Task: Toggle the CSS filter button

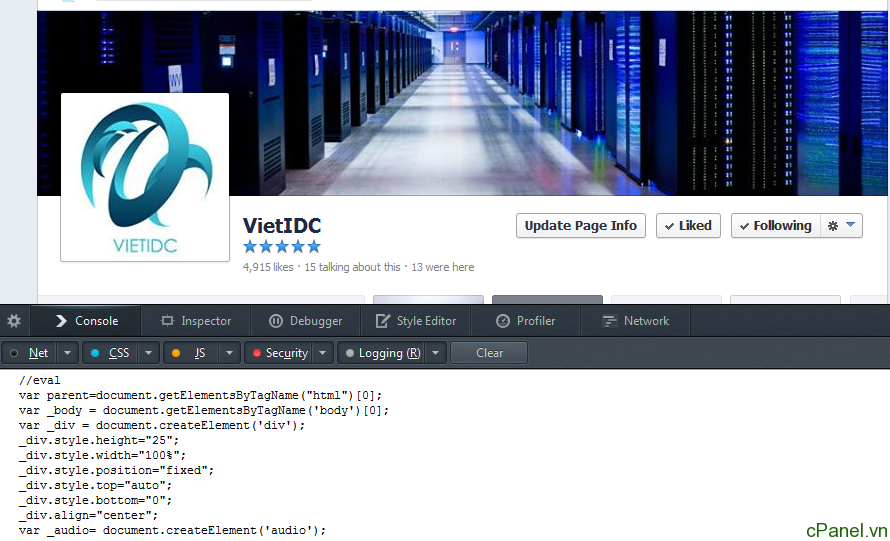Action: point(111,353)
